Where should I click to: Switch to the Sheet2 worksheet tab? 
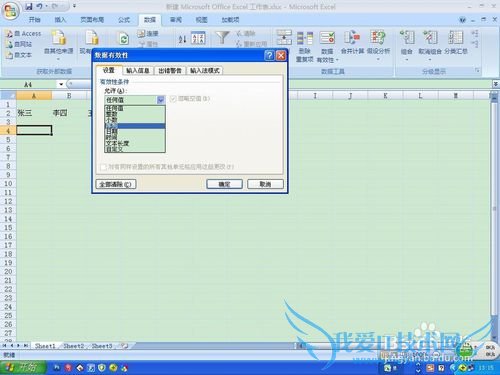click(74, 346)
